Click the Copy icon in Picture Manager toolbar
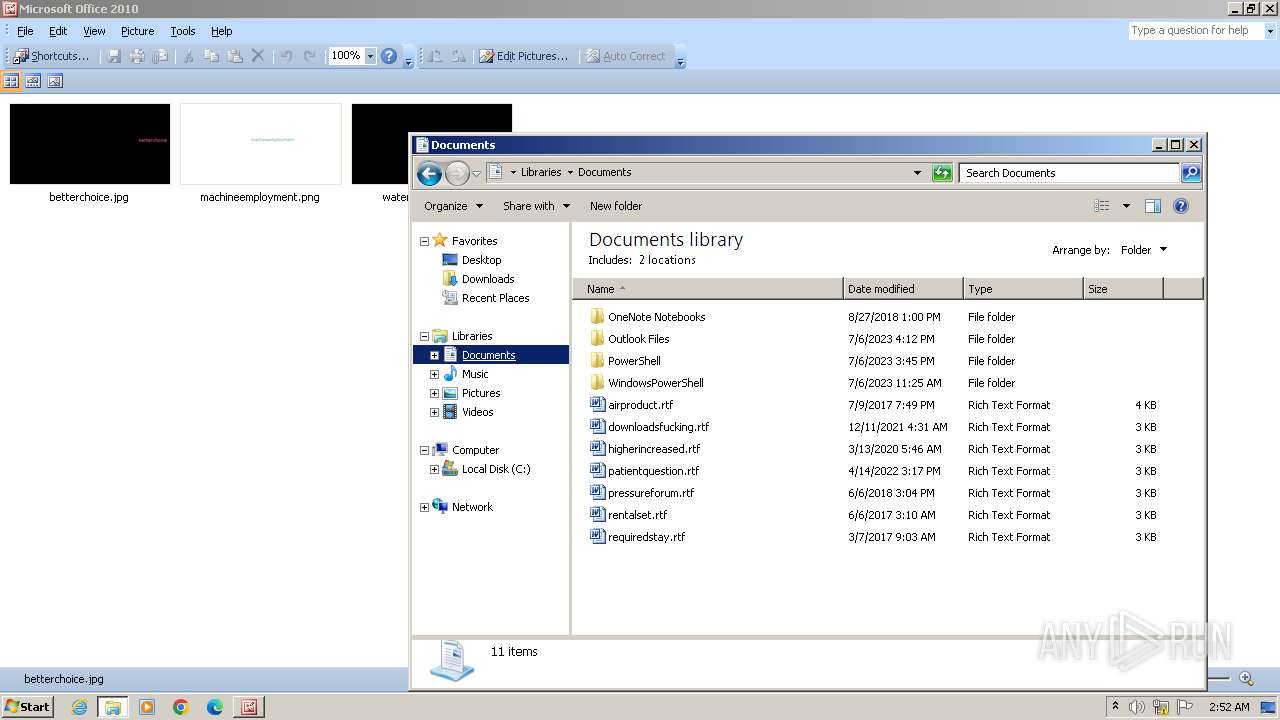 [211, 56]
